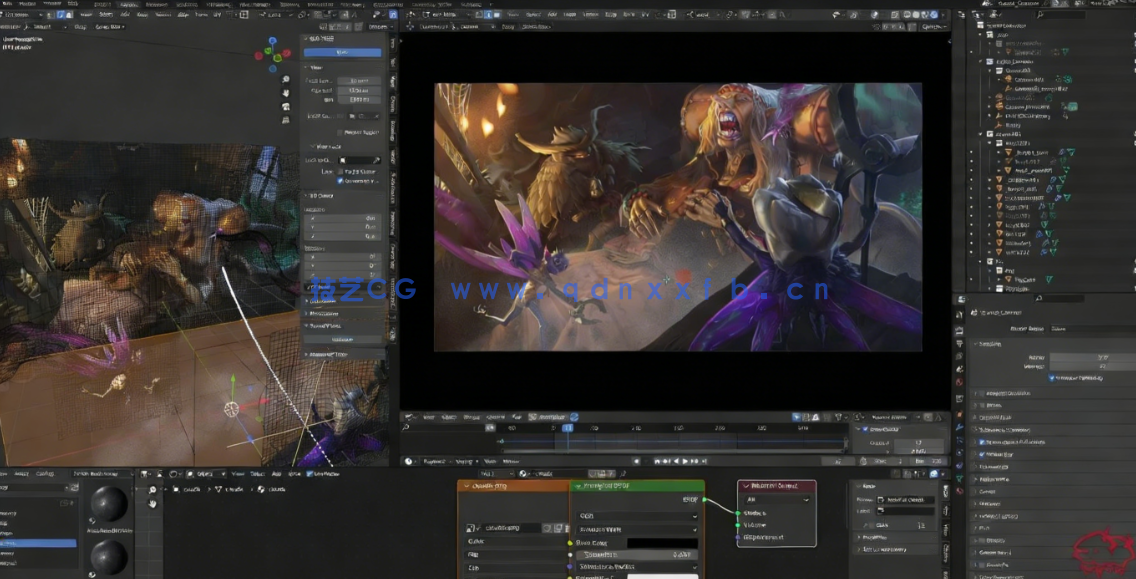
Task: Click the eyedropper icon in the sidebar panel
Action: tap(377, 160)
